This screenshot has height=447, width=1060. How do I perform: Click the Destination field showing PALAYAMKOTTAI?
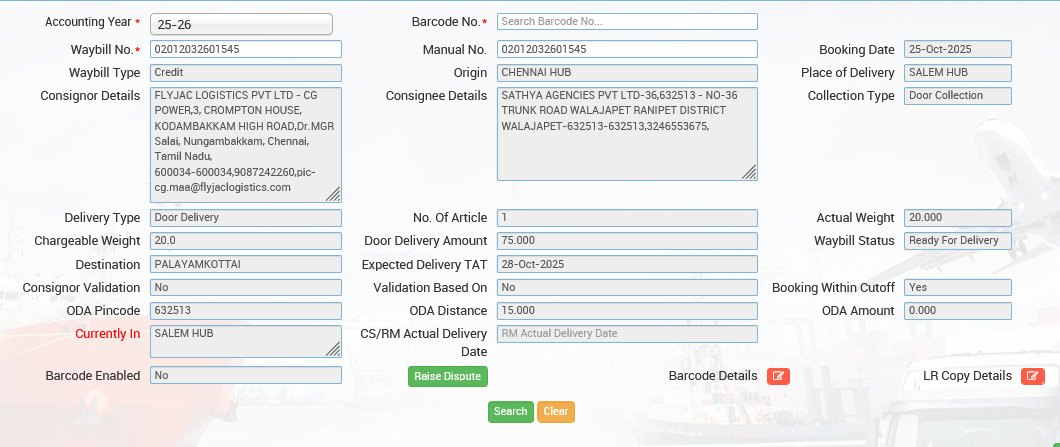[x=246, y=264]
